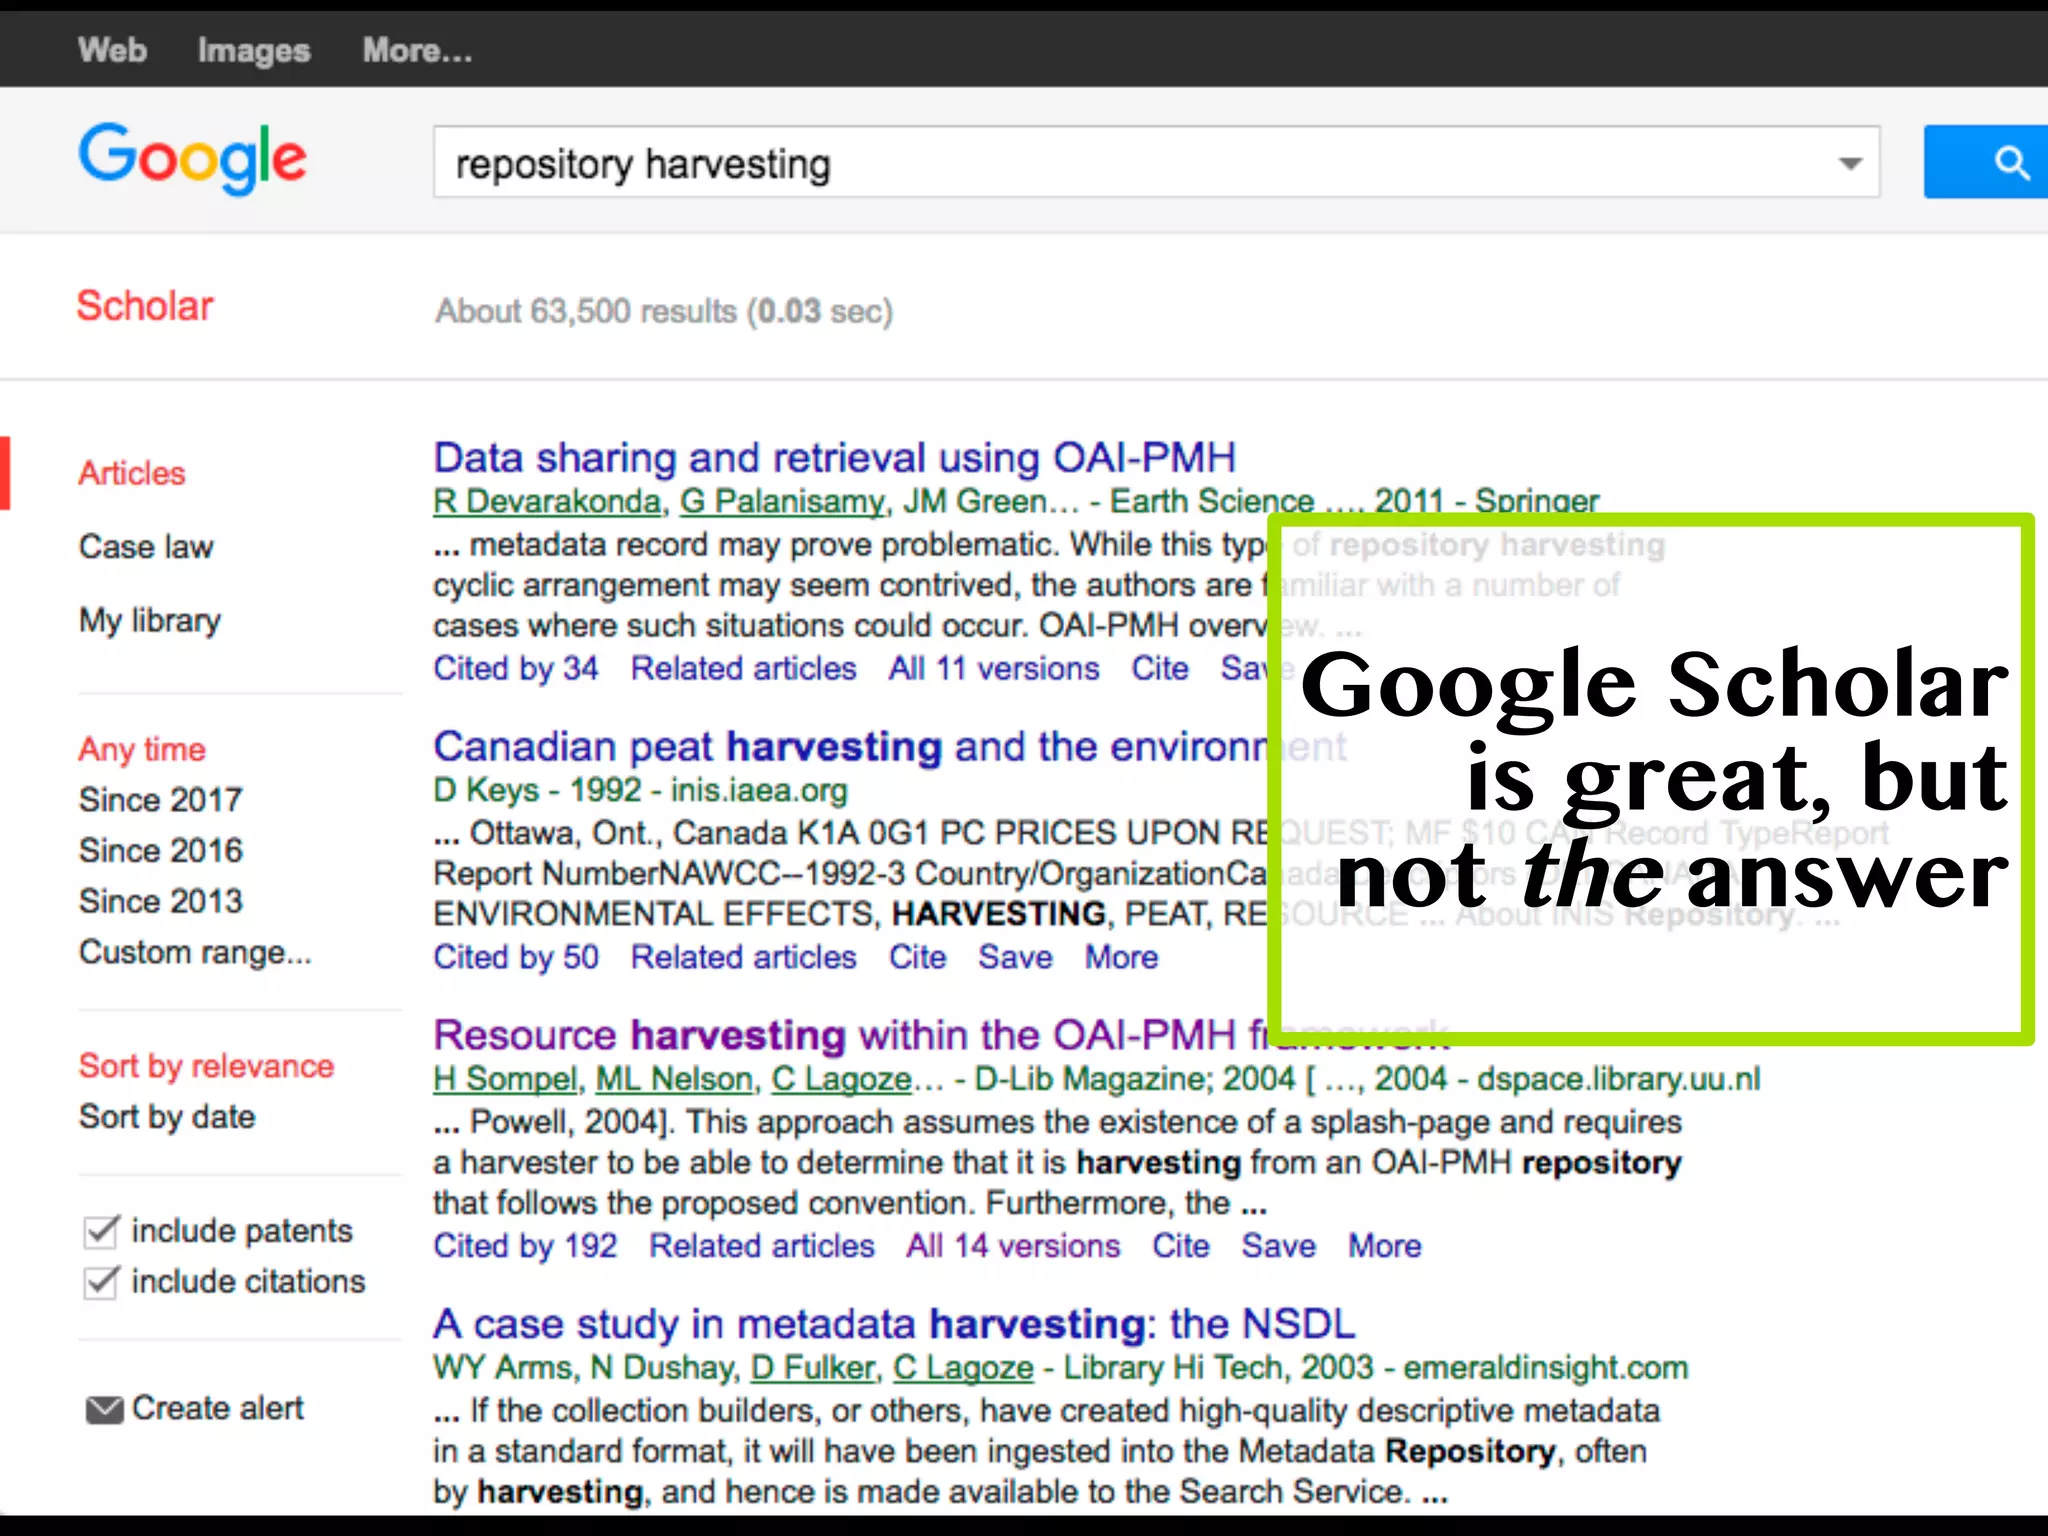Open author G Palanisamy profile
This screenshot has width=2048, height=1536.
tap(783, 501)
